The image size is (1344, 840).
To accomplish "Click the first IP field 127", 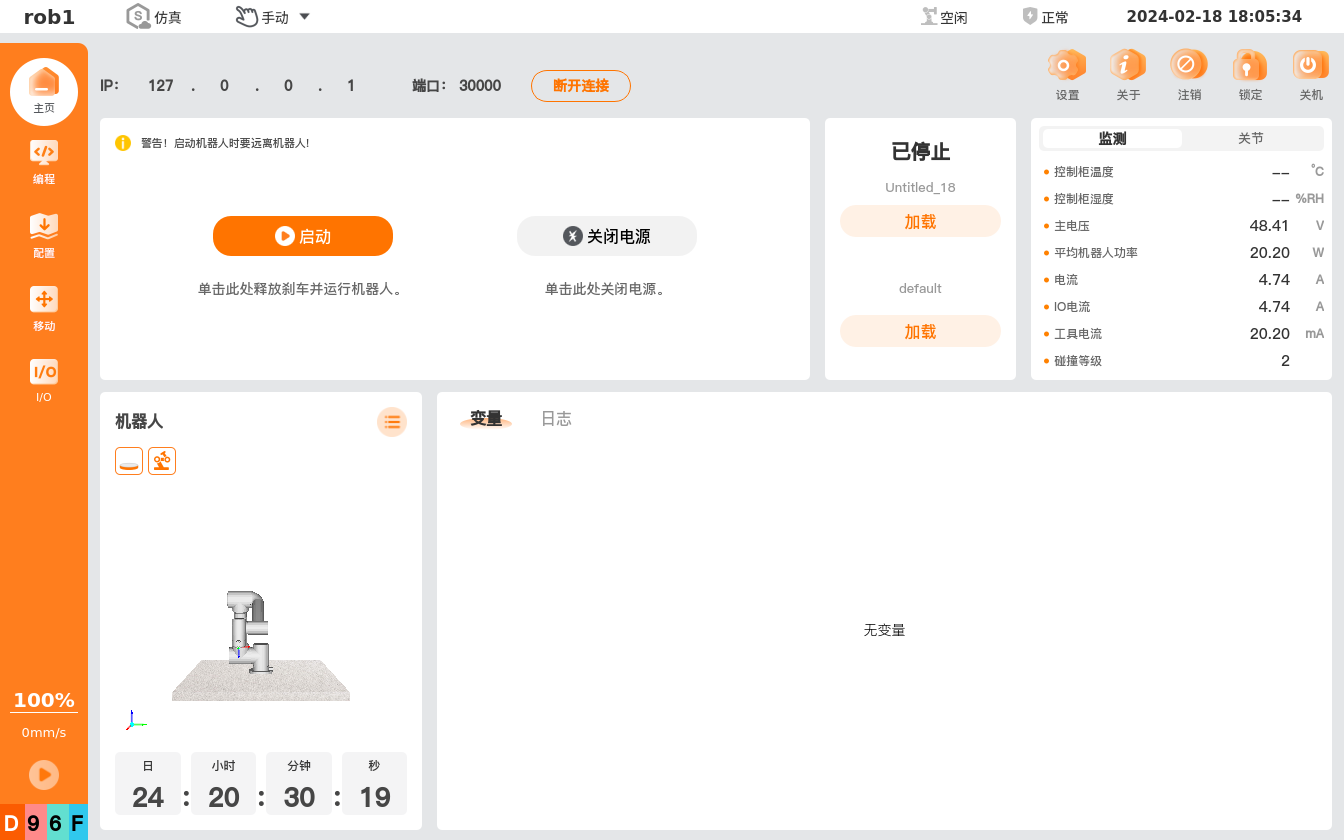I will point(161,86).
